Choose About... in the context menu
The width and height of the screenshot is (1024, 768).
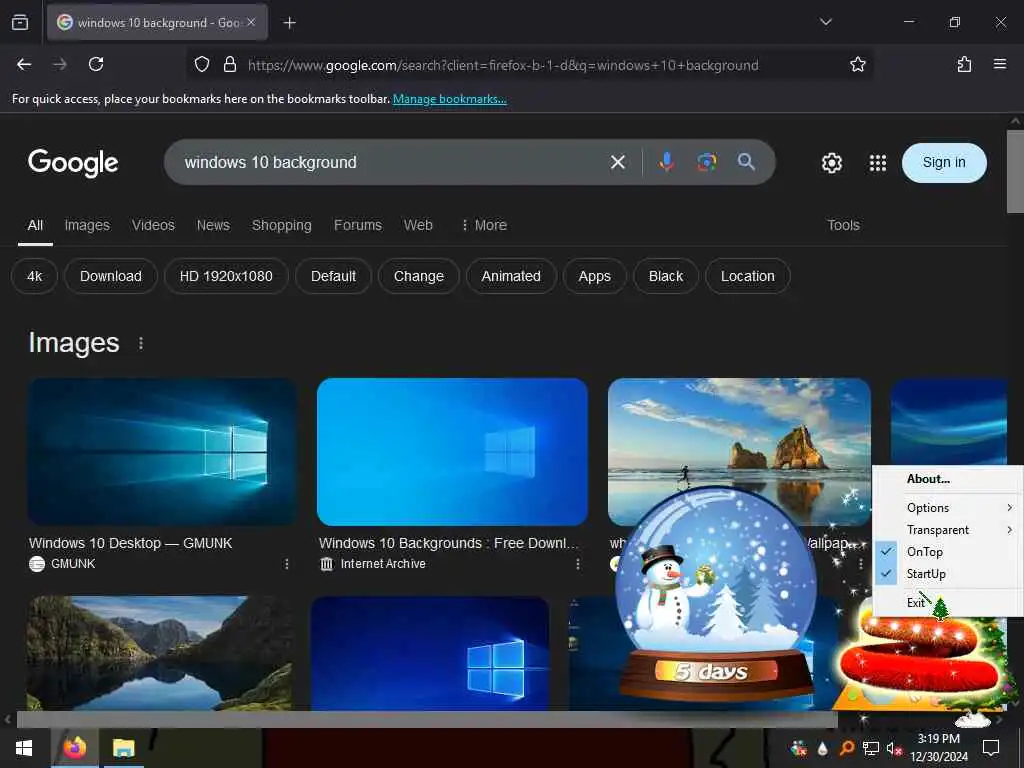tap(947, 479)
